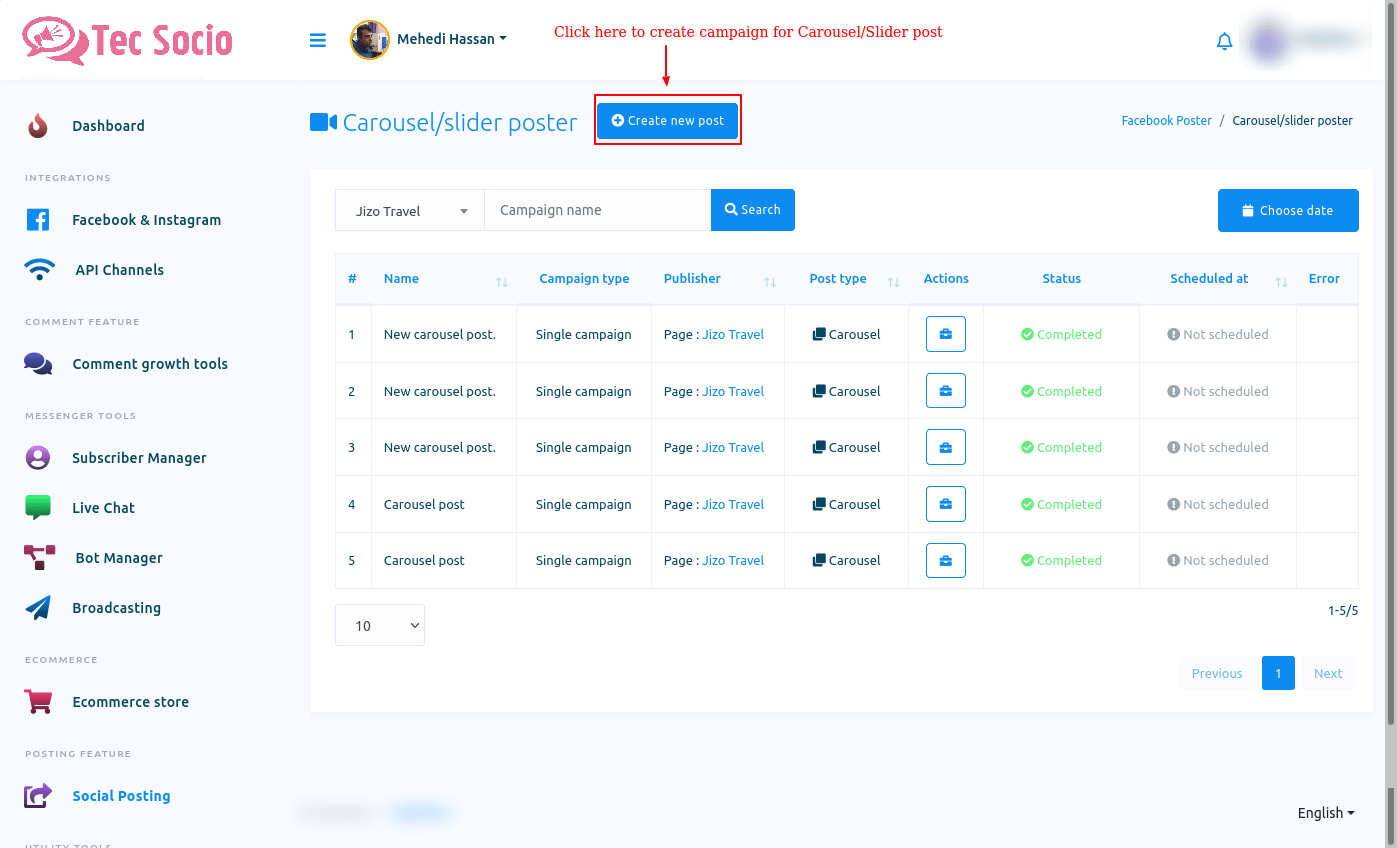Click the Create new post button
The image size is (1397, 848).
(667, 120)
